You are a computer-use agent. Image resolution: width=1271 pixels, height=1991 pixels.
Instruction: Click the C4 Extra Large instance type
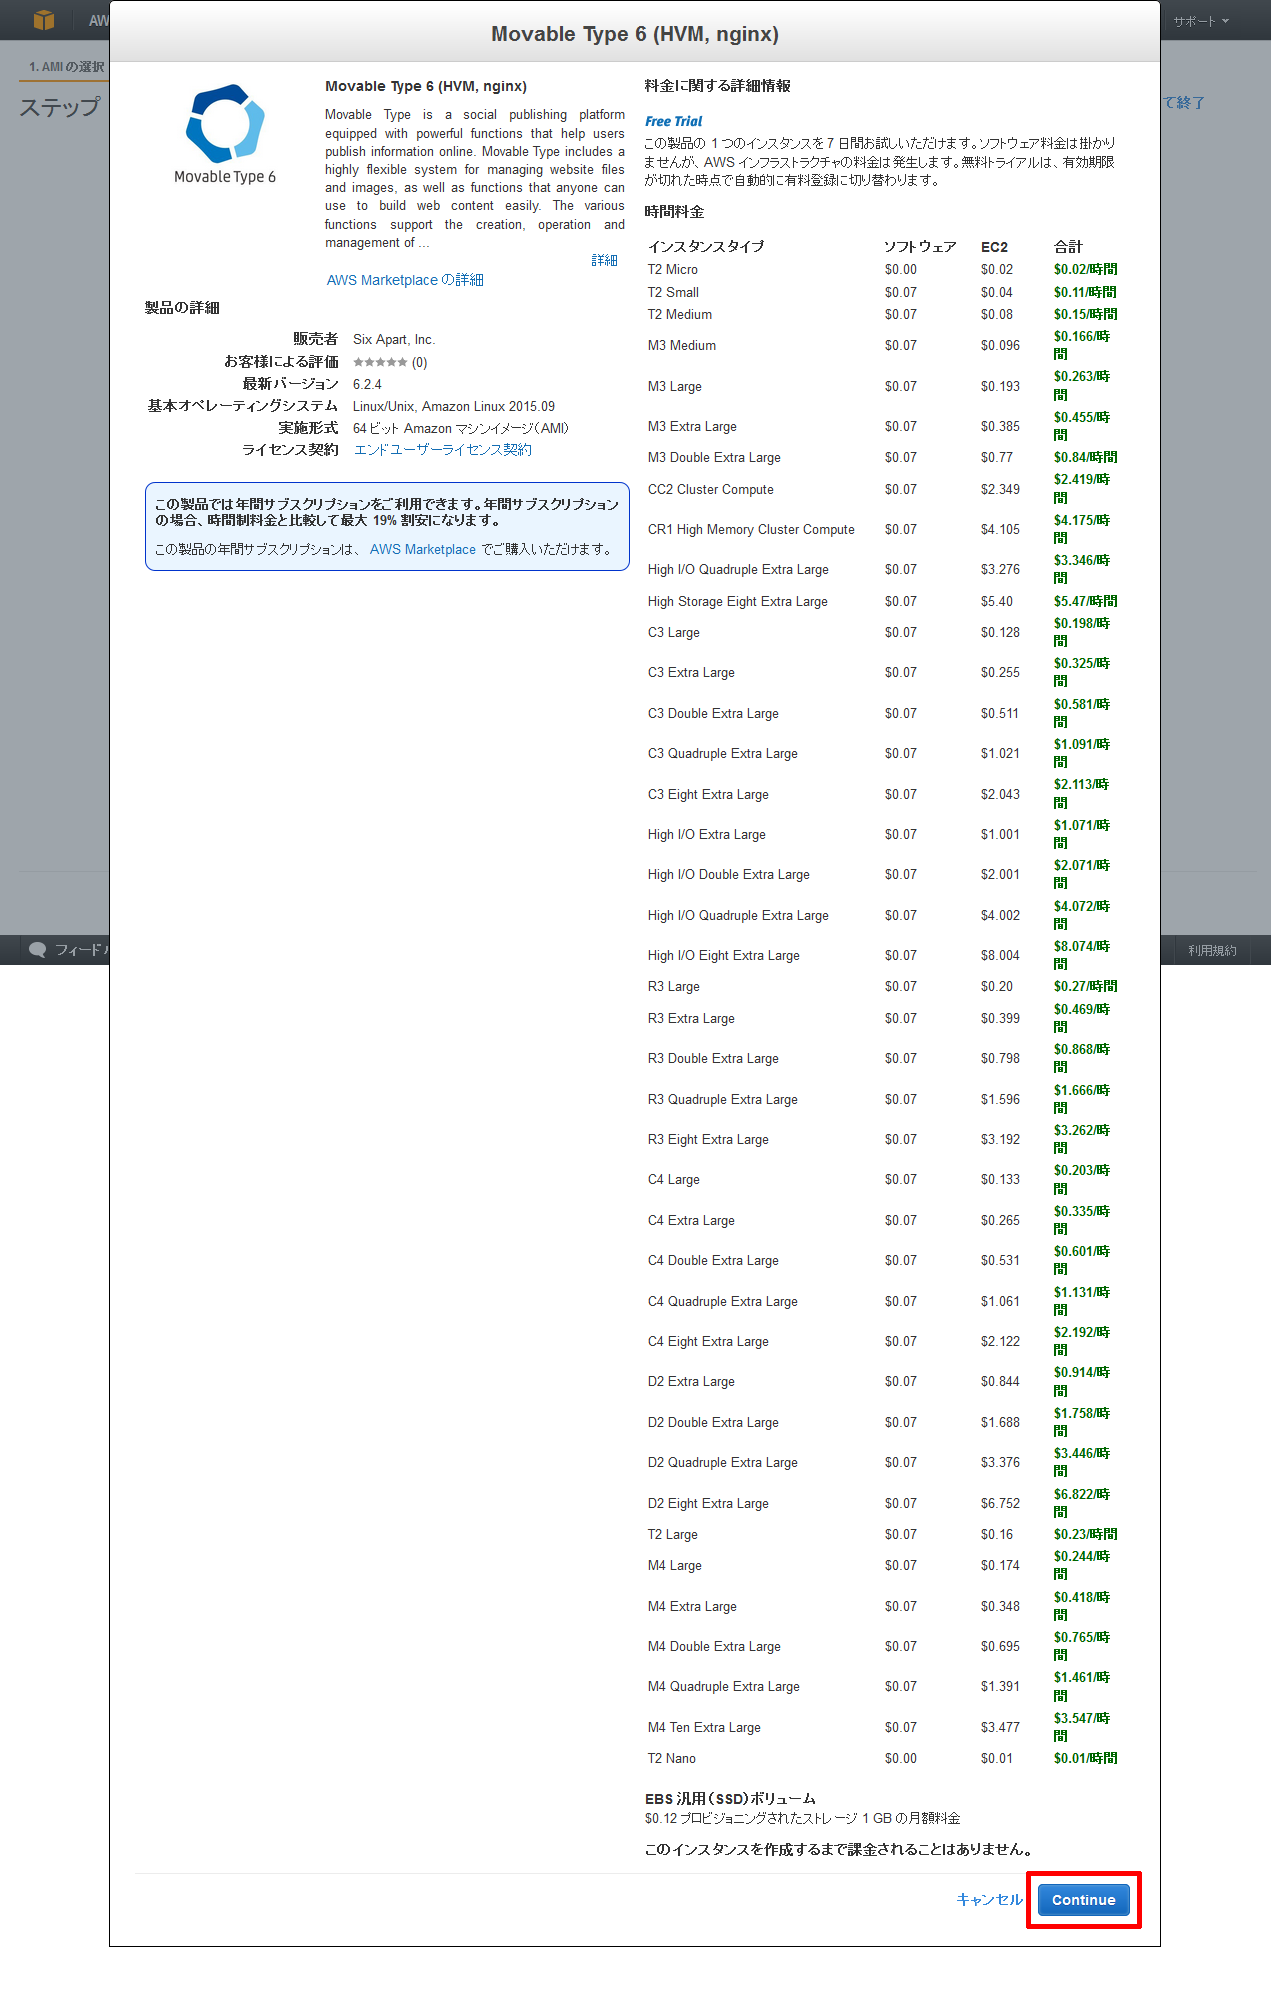691,1221
